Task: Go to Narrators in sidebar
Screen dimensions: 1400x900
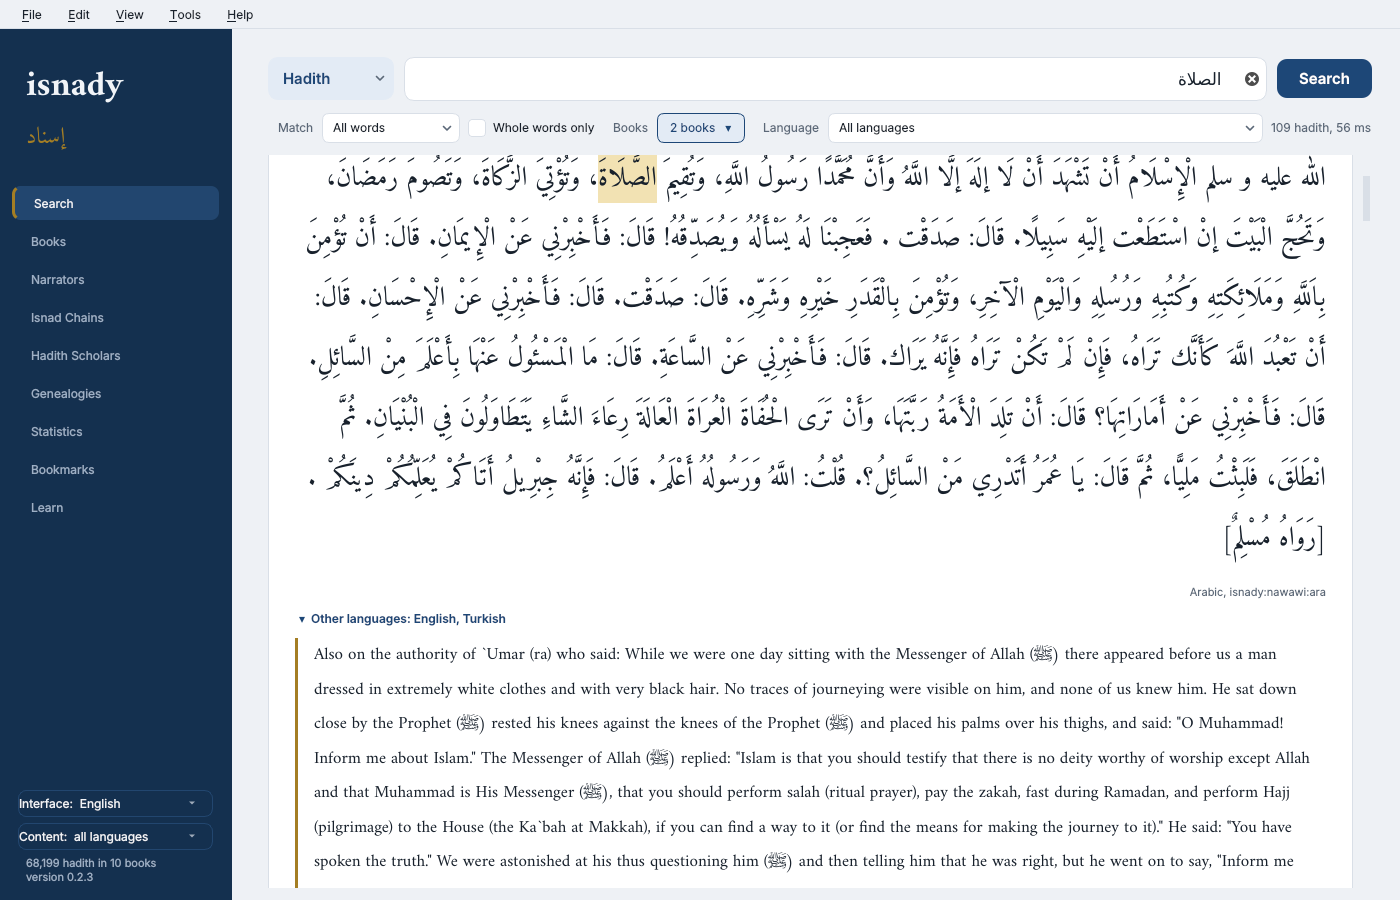Action: coord(115,280)
